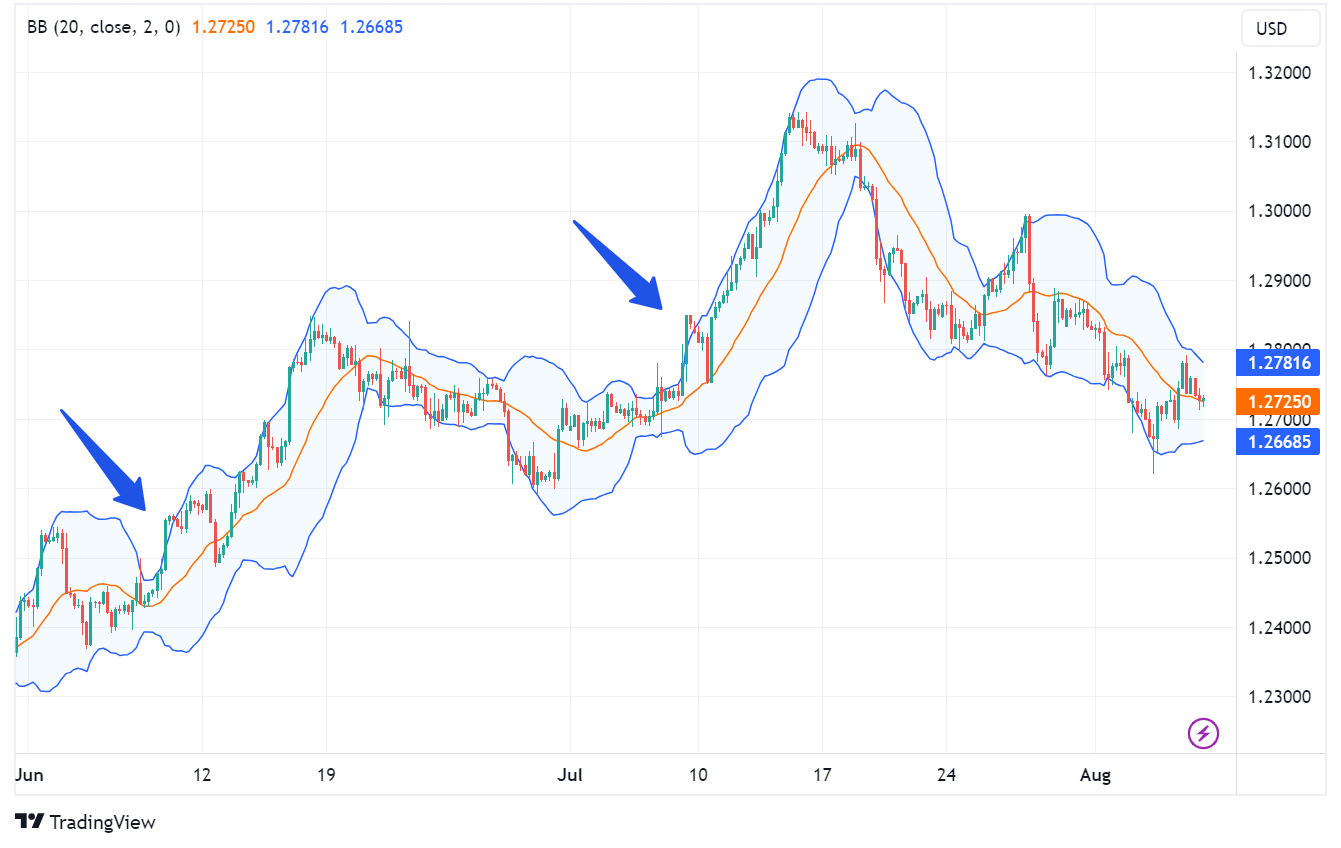1341x848 pixels.
Task: Click the 1.24000 price scale value
Action: (1278, 628)
